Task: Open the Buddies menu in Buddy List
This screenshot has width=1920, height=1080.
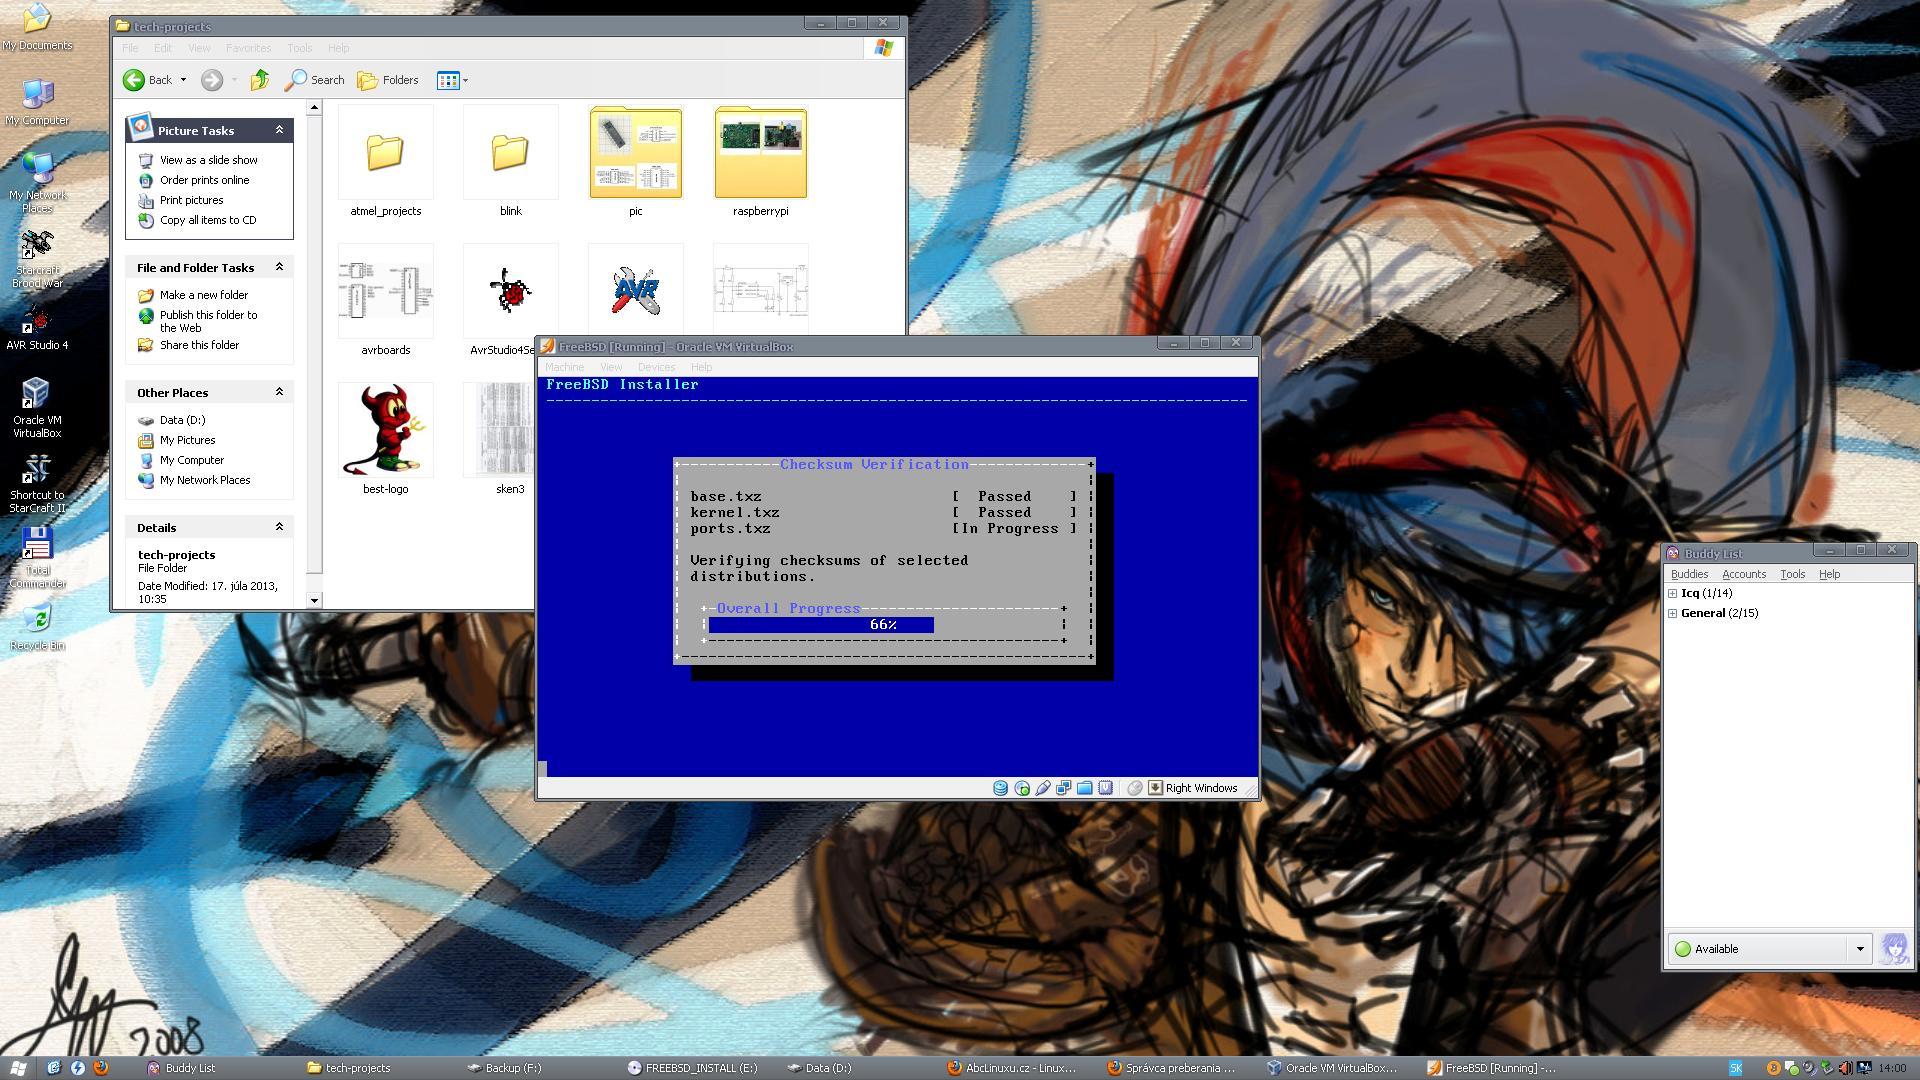Action: pyautogui.click(x=1689, y=574)
